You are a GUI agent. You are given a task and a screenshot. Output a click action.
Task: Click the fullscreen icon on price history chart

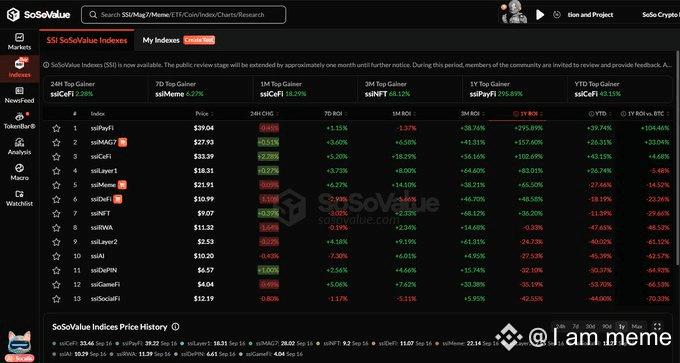(657, 327)
